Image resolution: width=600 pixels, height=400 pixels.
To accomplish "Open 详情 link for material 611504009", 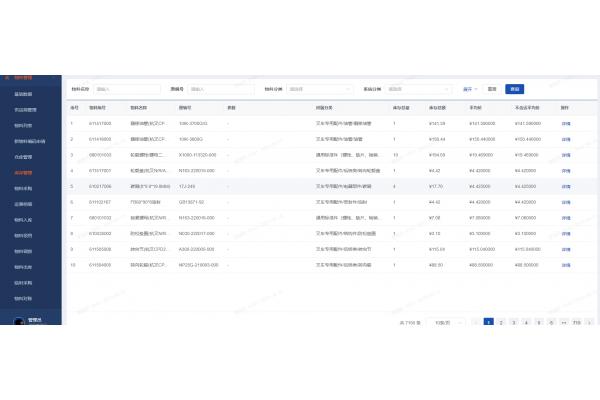I will (x=565, y=265).
